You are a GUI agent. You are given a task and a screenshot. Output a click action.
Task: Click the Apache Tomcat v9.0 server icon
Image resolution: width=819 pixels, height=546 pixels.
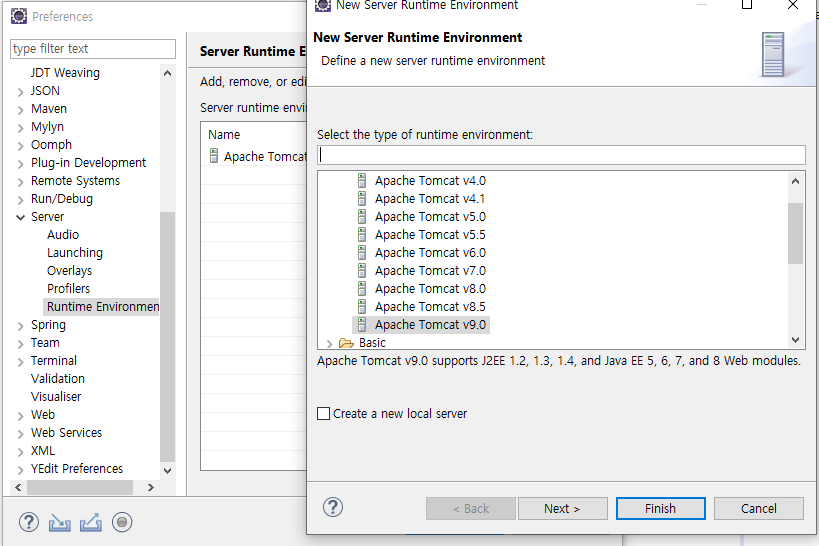coord(361,325)
